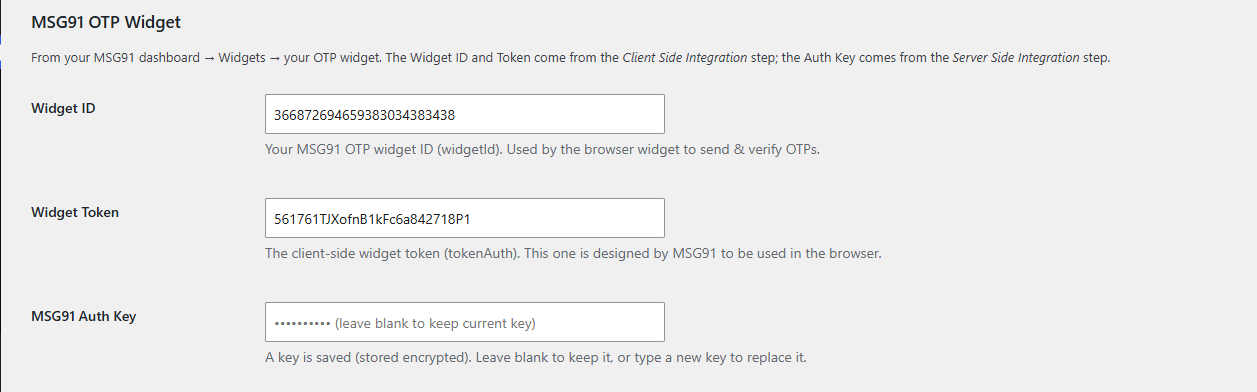Click 'your OTP widget' in the intro sentence

pos(333,58)
